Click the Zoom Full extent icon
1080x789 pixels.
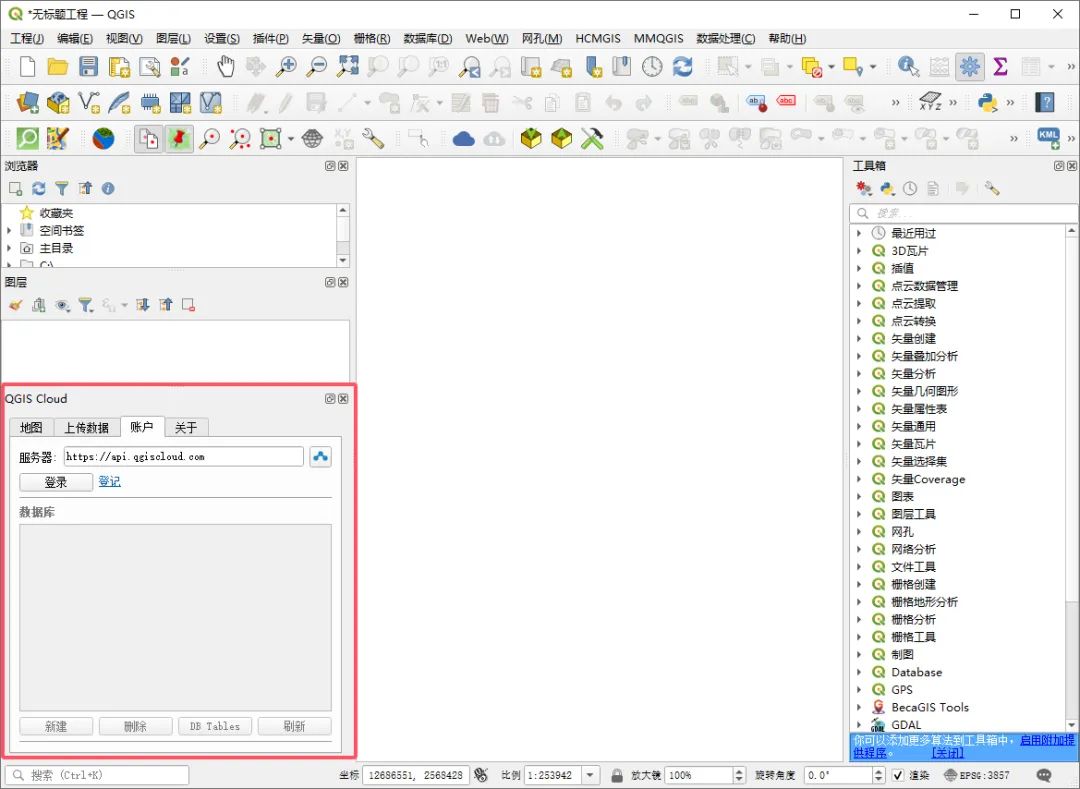pyautogui.click(x=347, y=67)
